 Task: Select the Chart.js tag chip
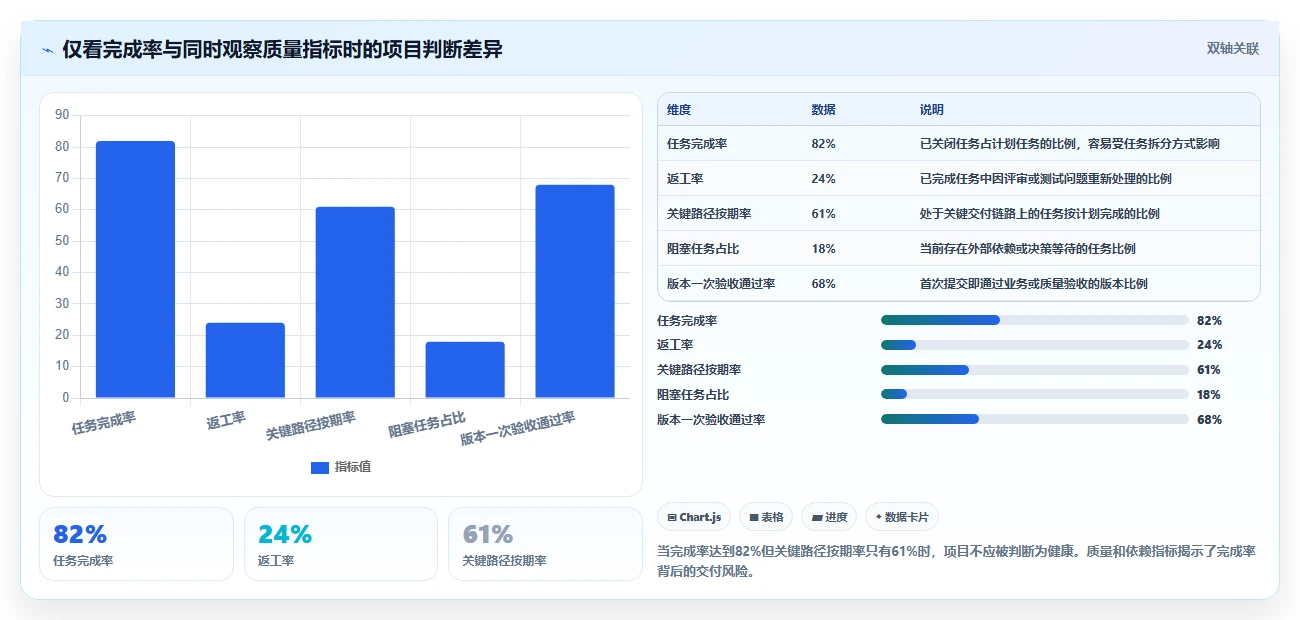[694, 517]
